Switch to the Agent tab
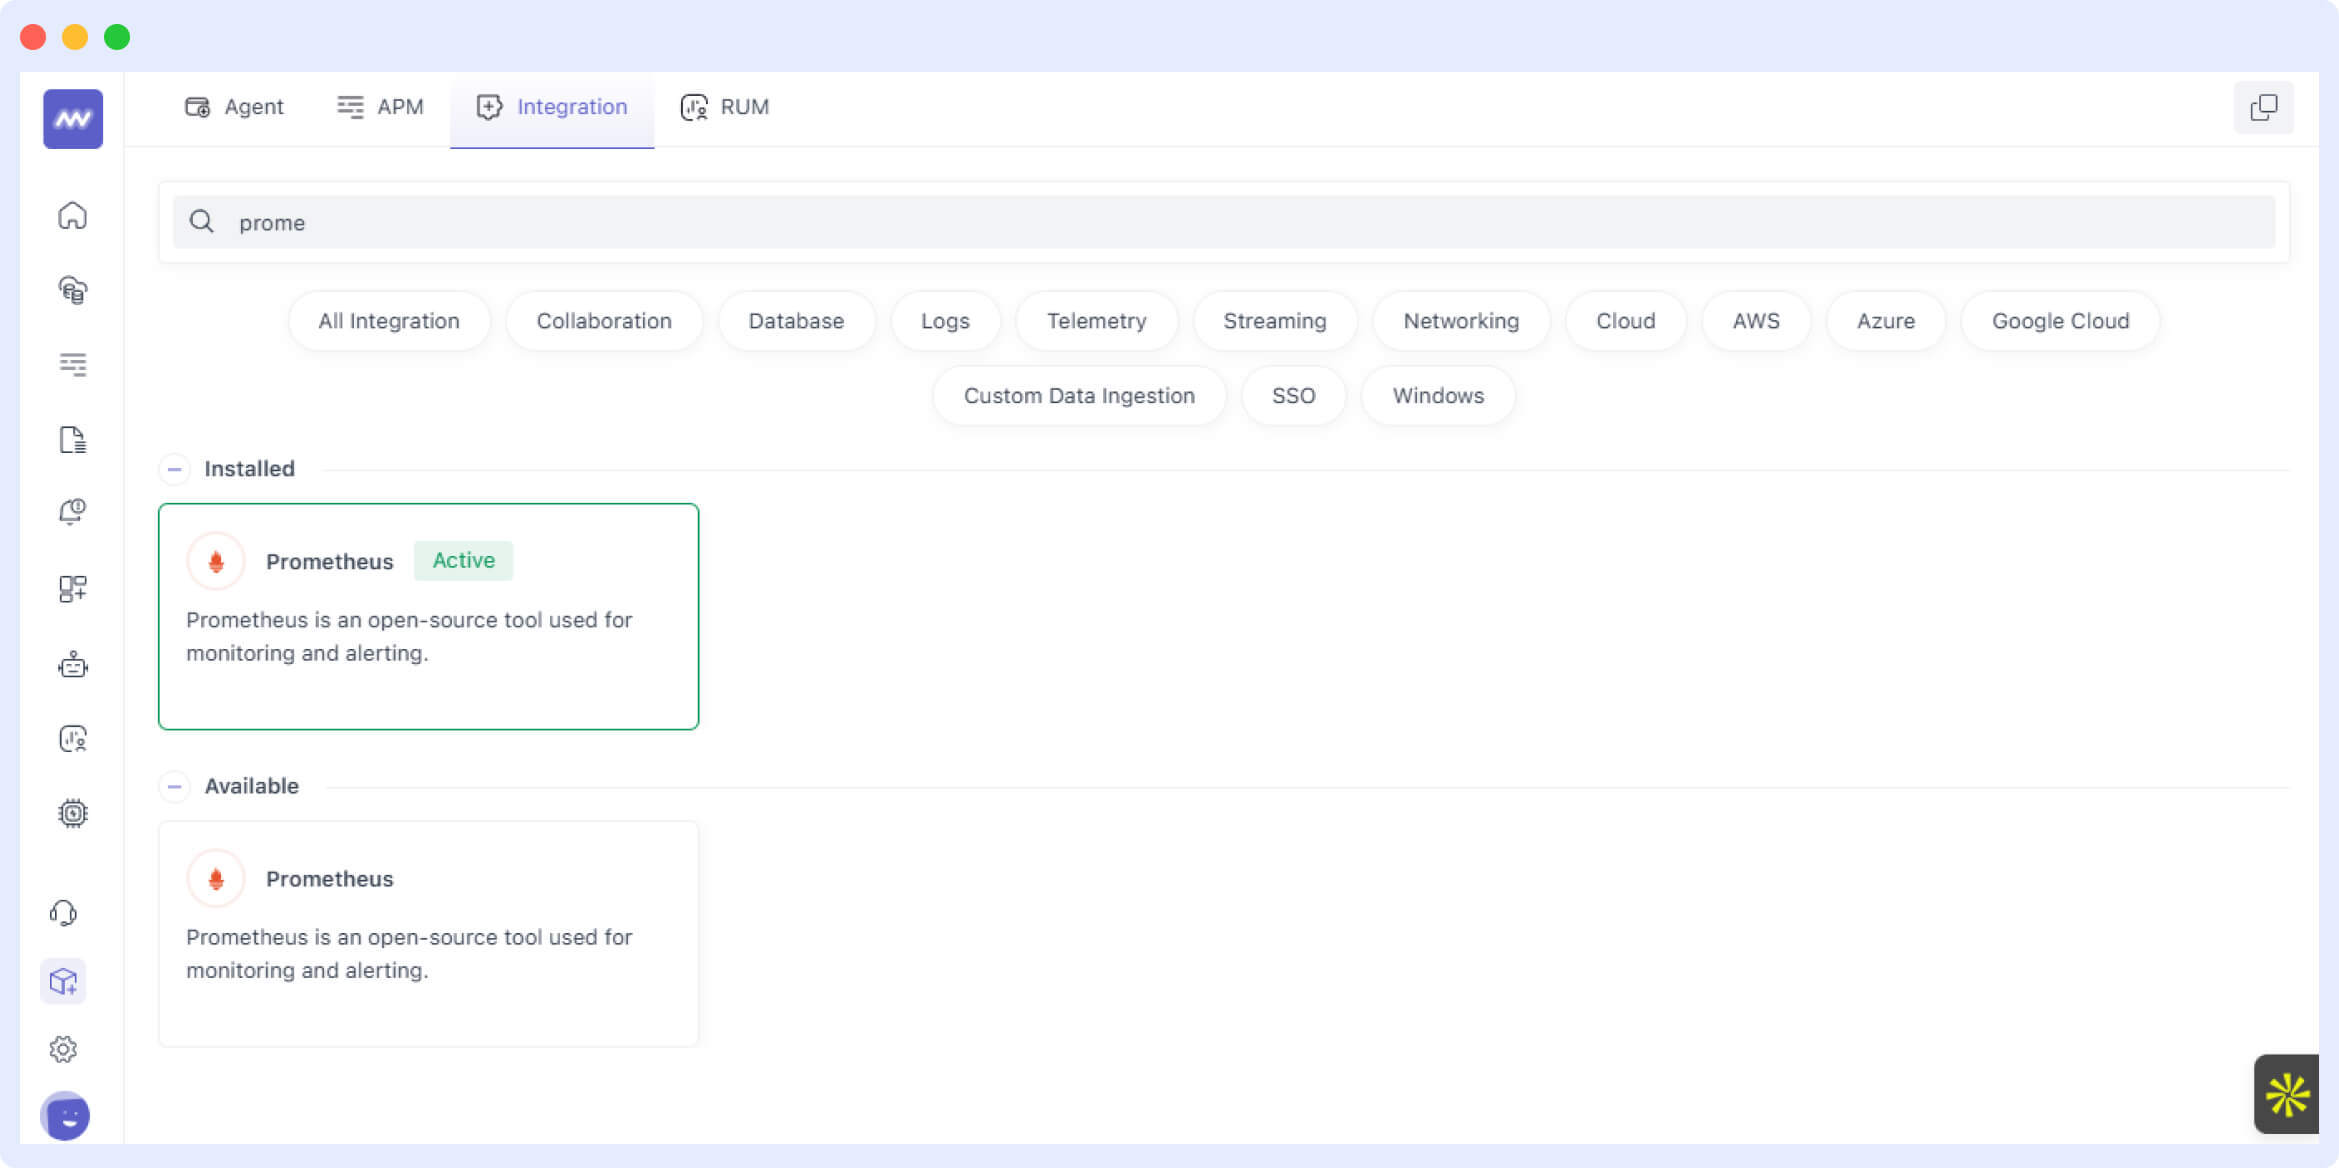This screenshot has height=1168, width=2339. [234, 107]
